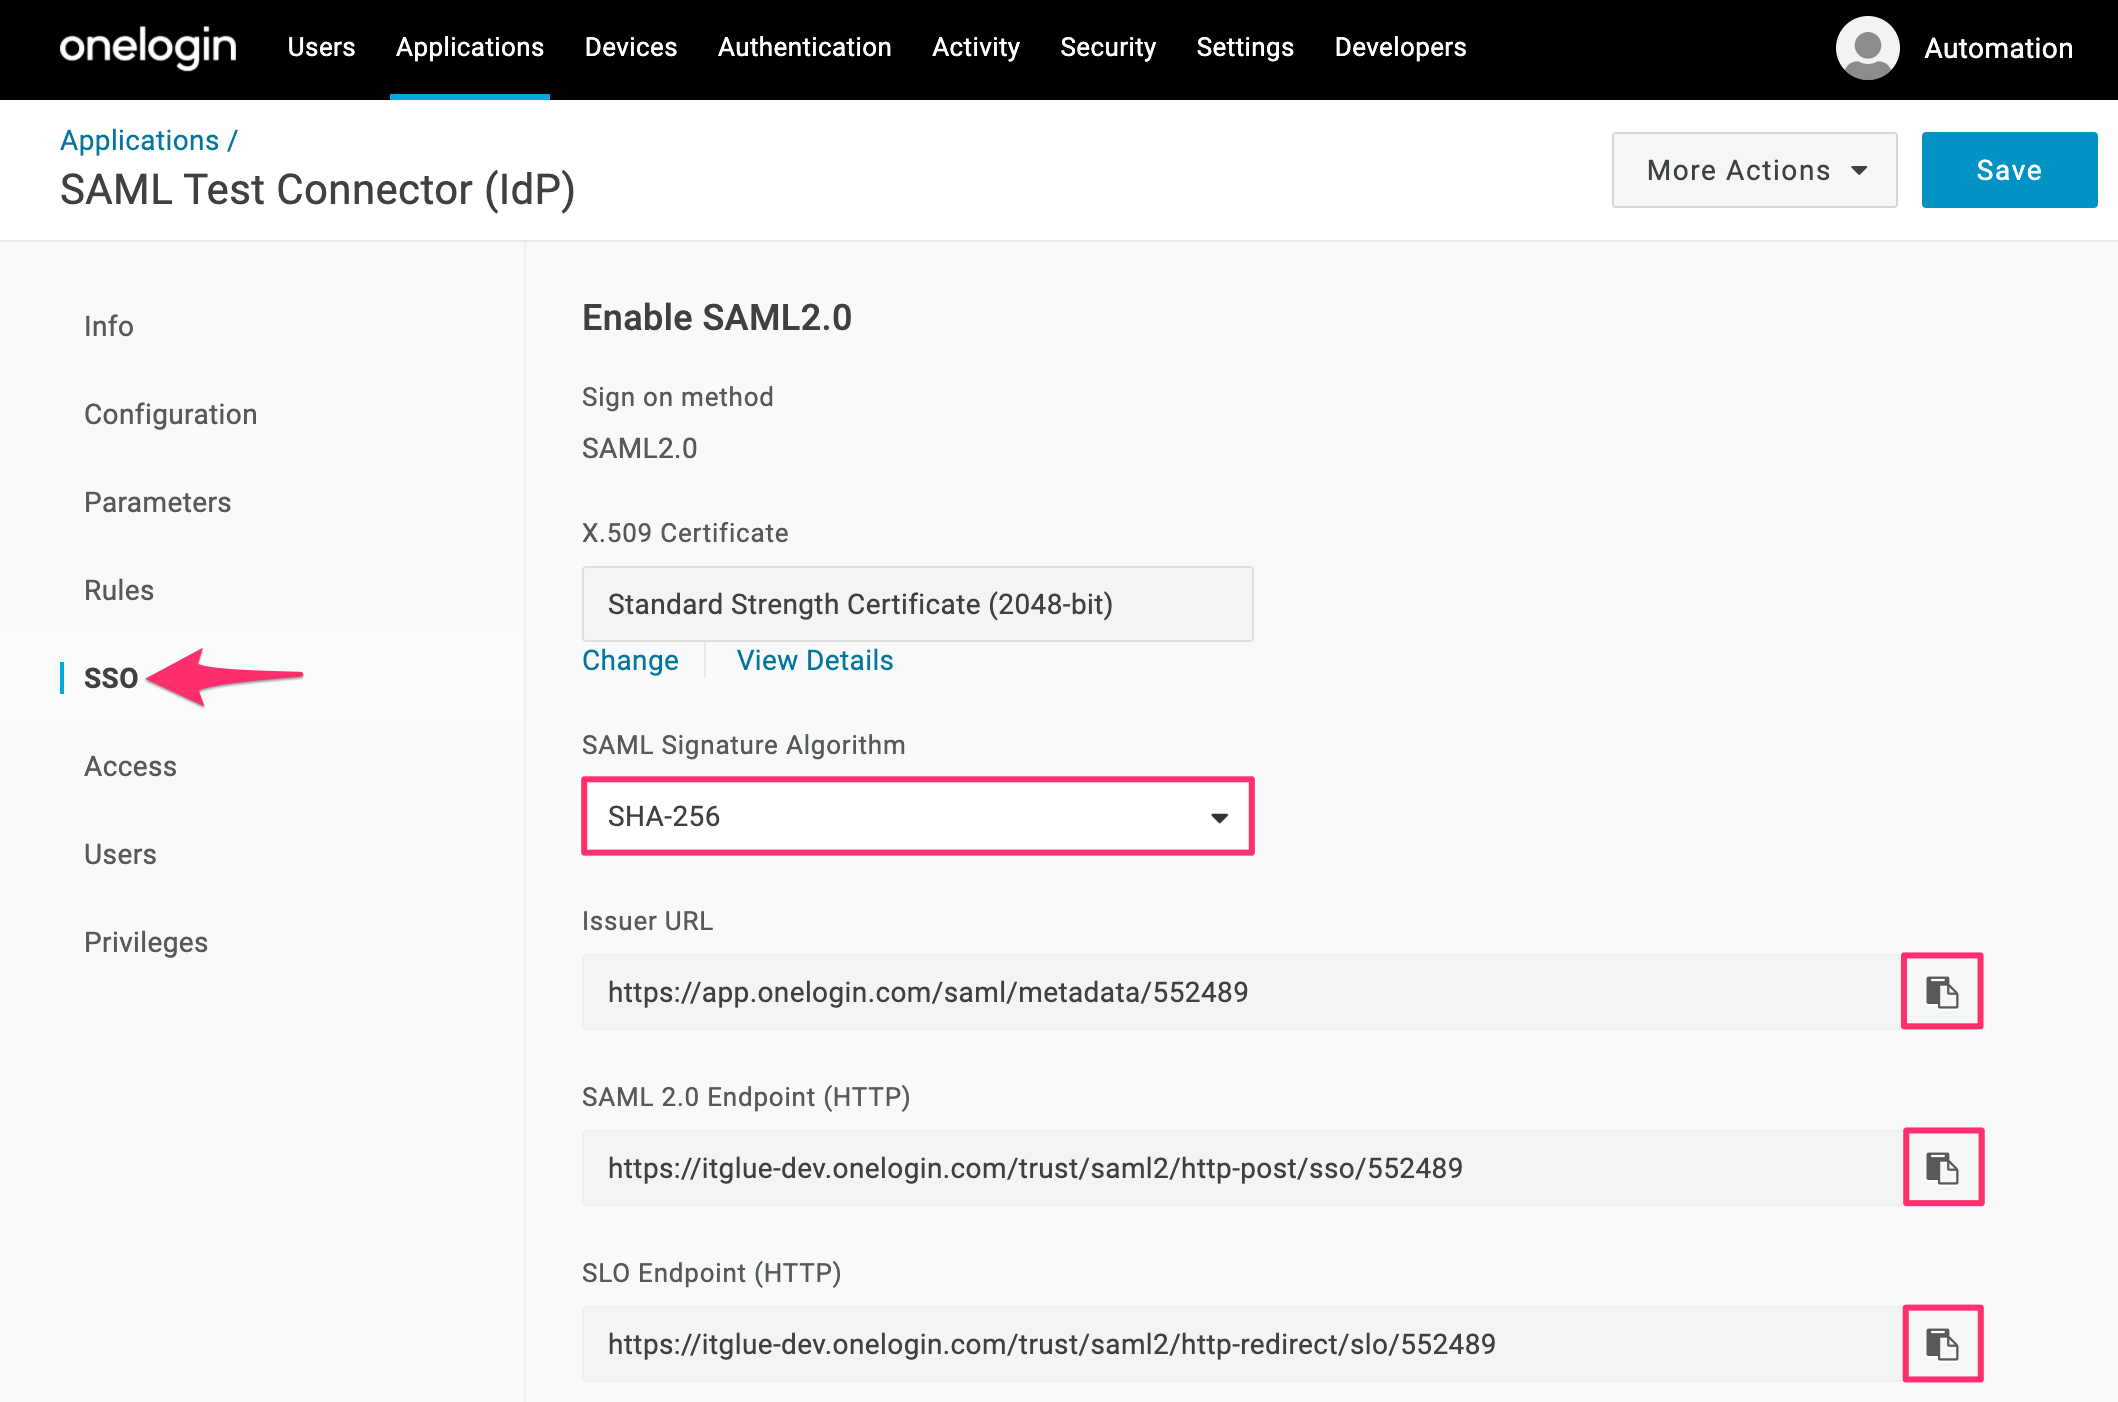Click the user avatar icon
This screenshot has width=2118, height=1402.
[1866, 48]
